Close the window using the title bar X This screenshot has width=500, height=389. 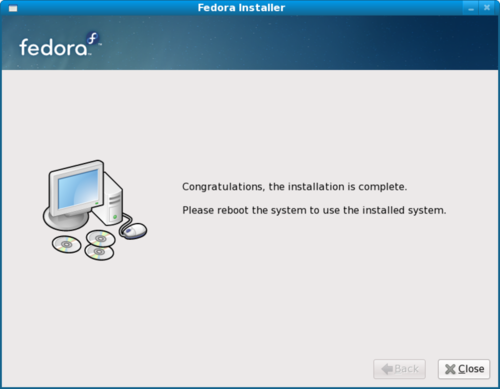pyautogui.click(x=487, y=8)
